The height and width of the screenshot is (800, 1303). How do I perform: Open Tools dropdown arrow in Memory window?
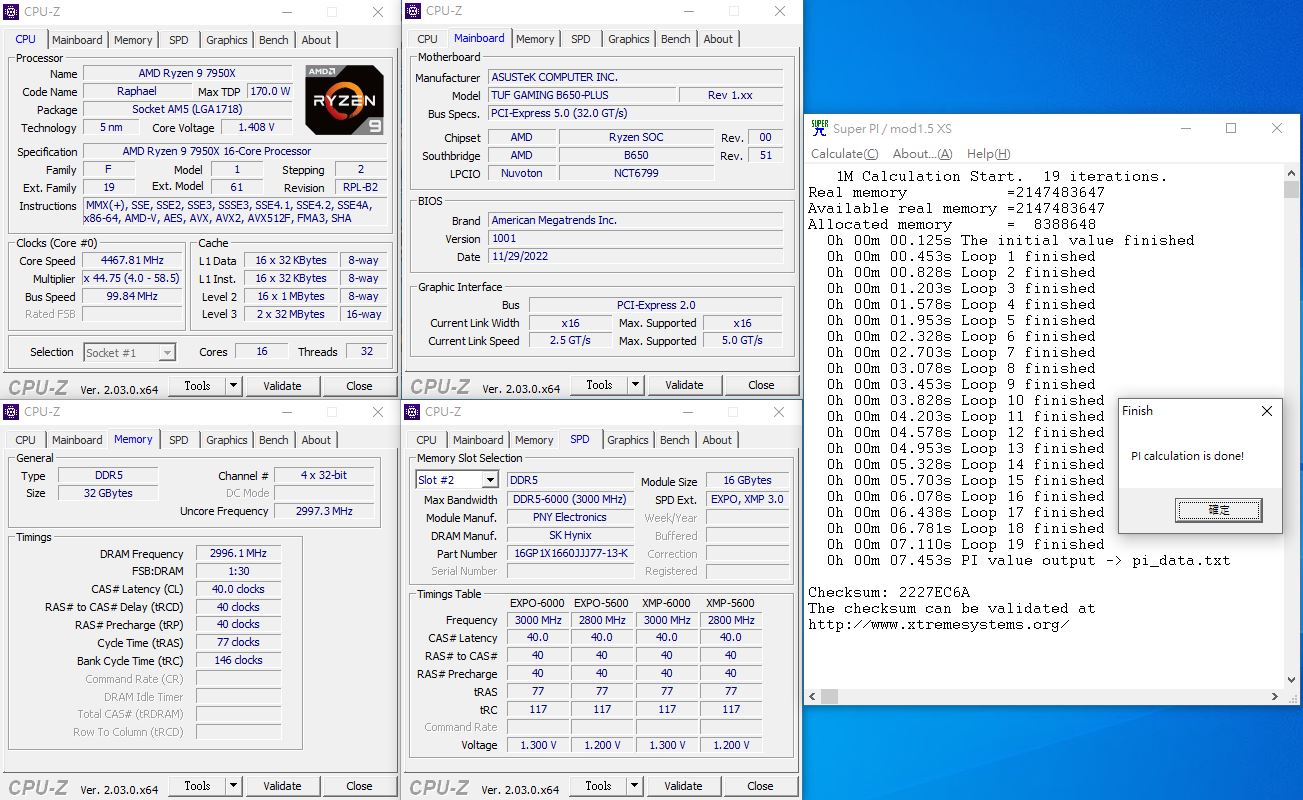(233, 786)
